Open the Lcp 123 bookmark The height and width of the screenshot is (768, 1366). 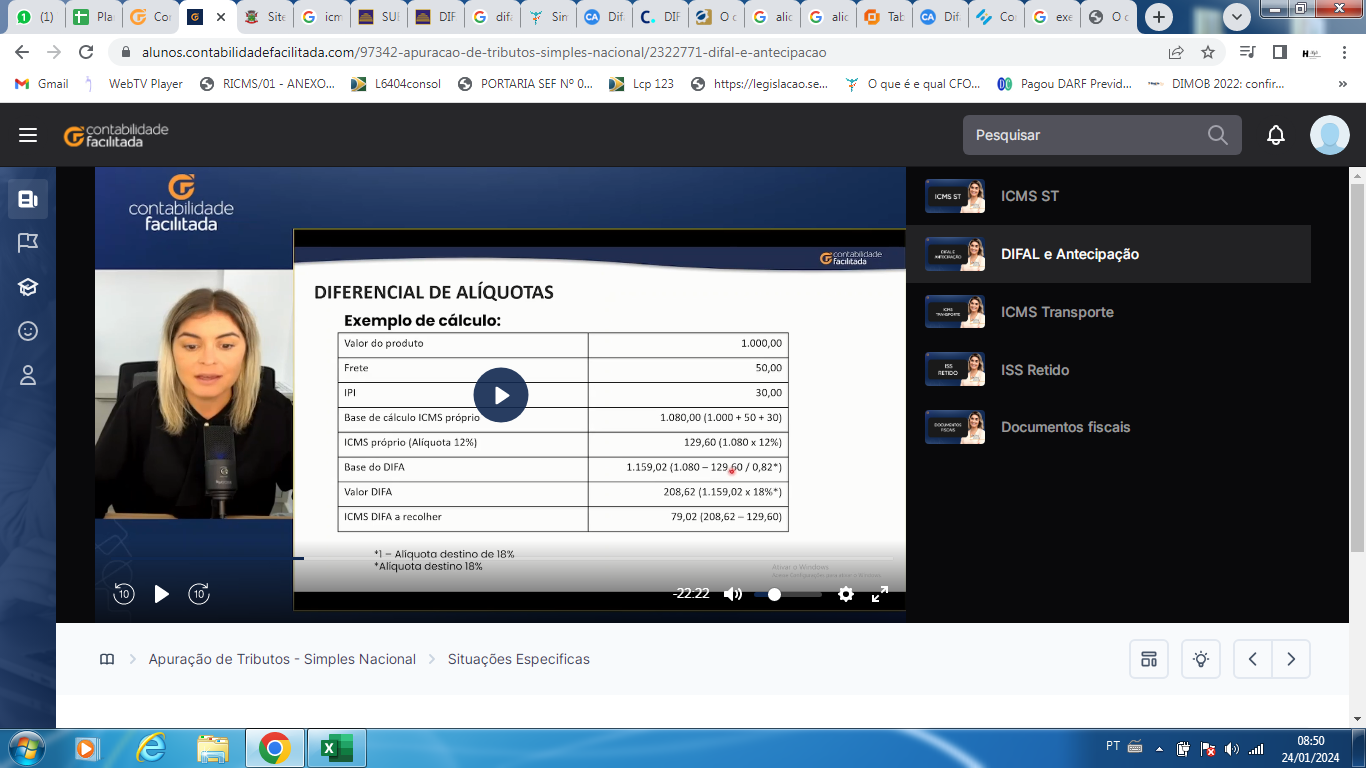[x=643, y=84]
